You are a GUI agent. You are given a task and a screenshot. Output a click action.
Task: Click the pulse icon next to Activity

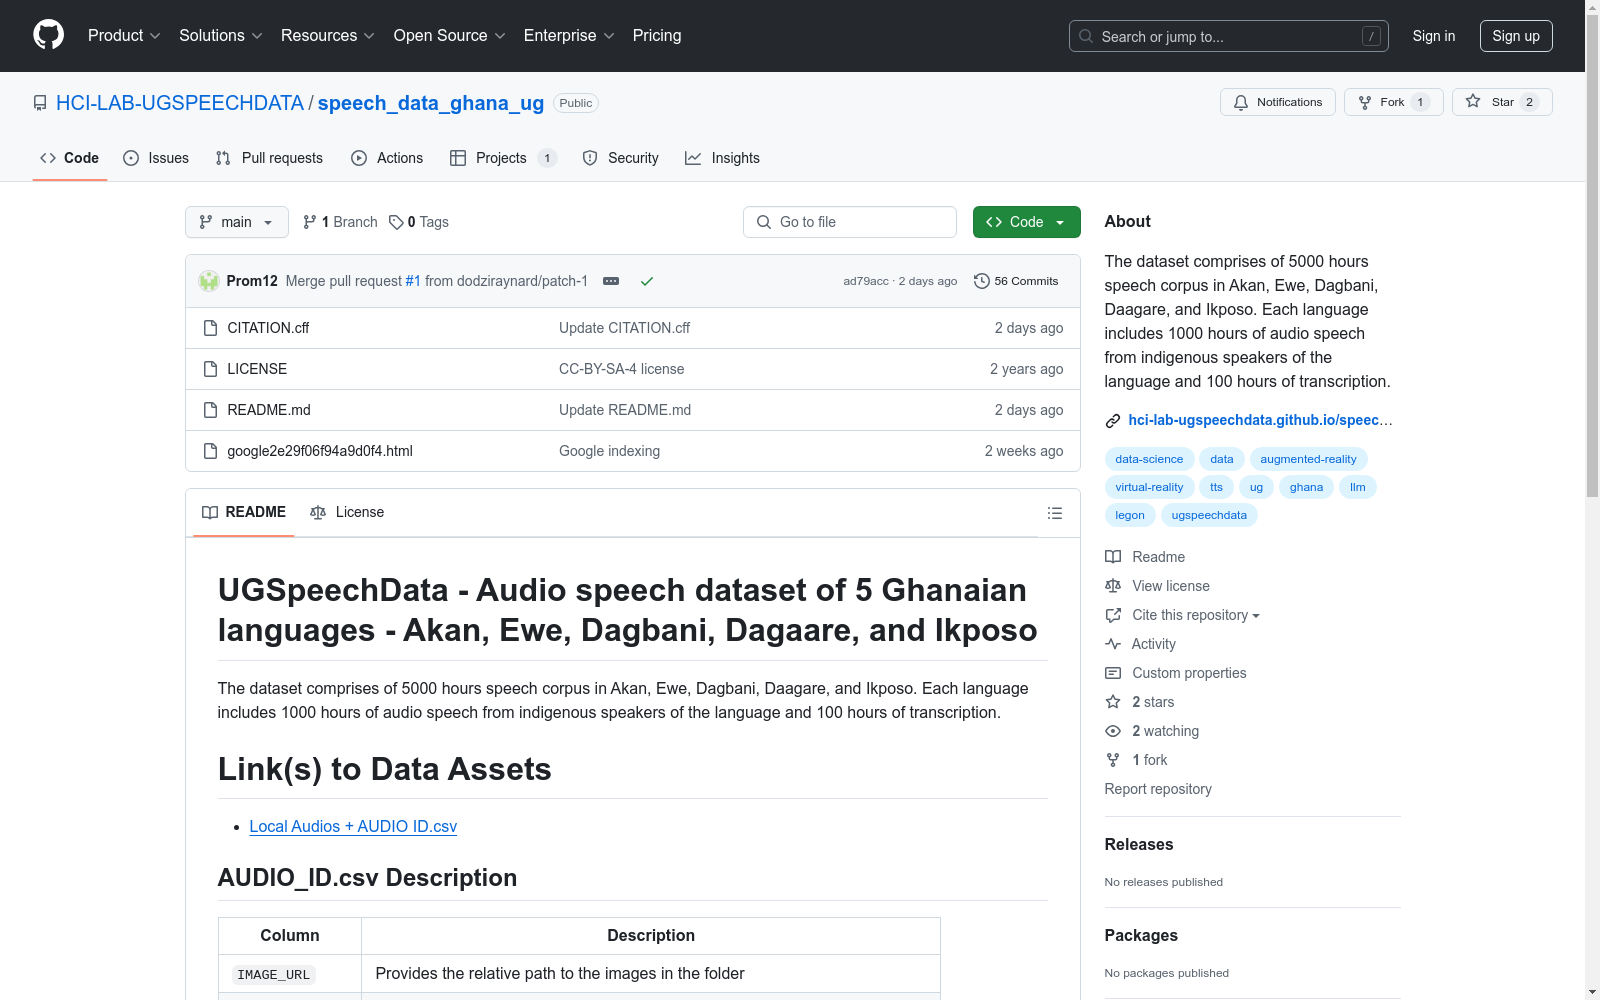pyautogui.click(x=1113, y=644)
